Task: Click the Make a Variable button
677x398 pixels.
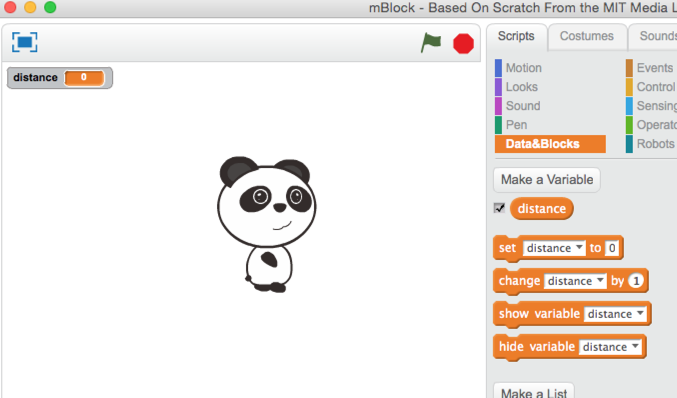Action: point(547,180)
